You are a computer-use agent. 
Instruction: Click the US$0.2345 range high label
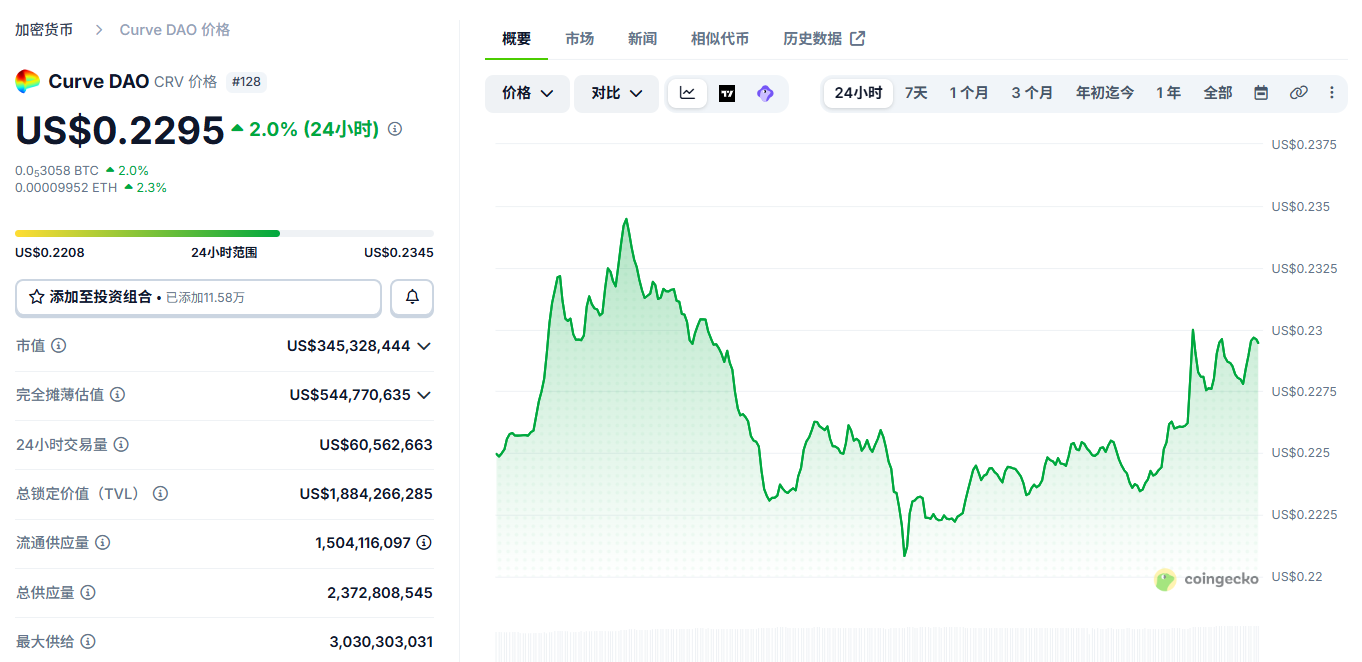pos(399,252)
